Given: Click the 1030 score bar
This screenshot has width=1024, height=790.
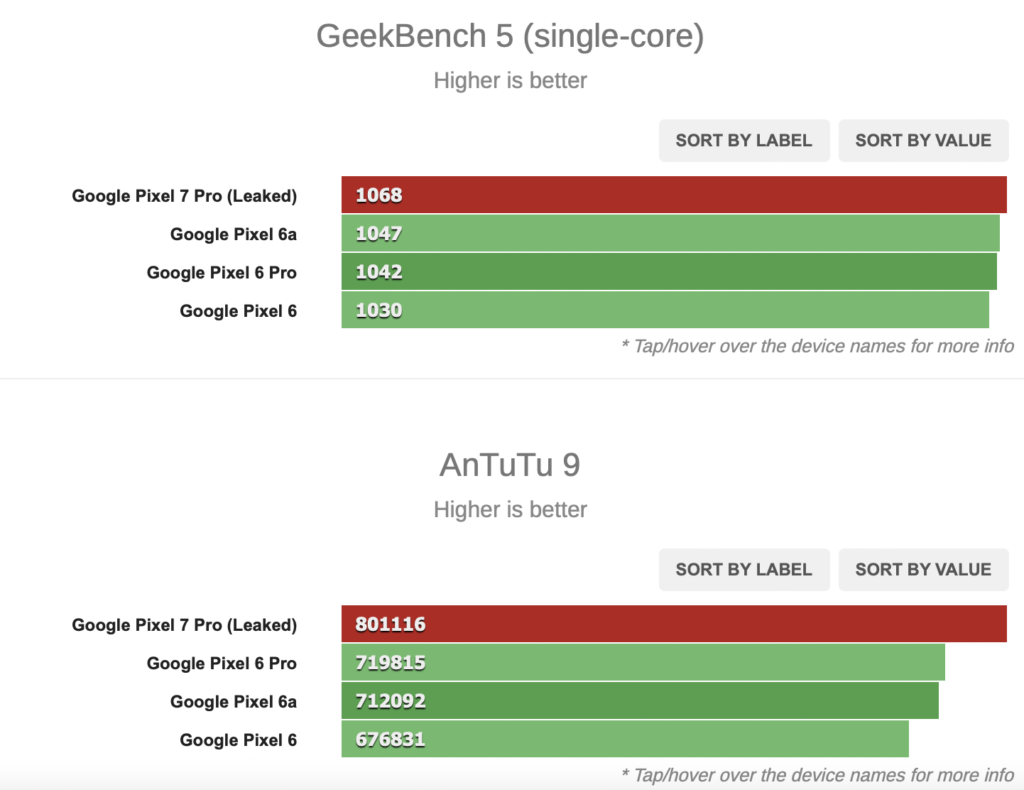Looking at the screenshot, I should (x=665, y=310).
